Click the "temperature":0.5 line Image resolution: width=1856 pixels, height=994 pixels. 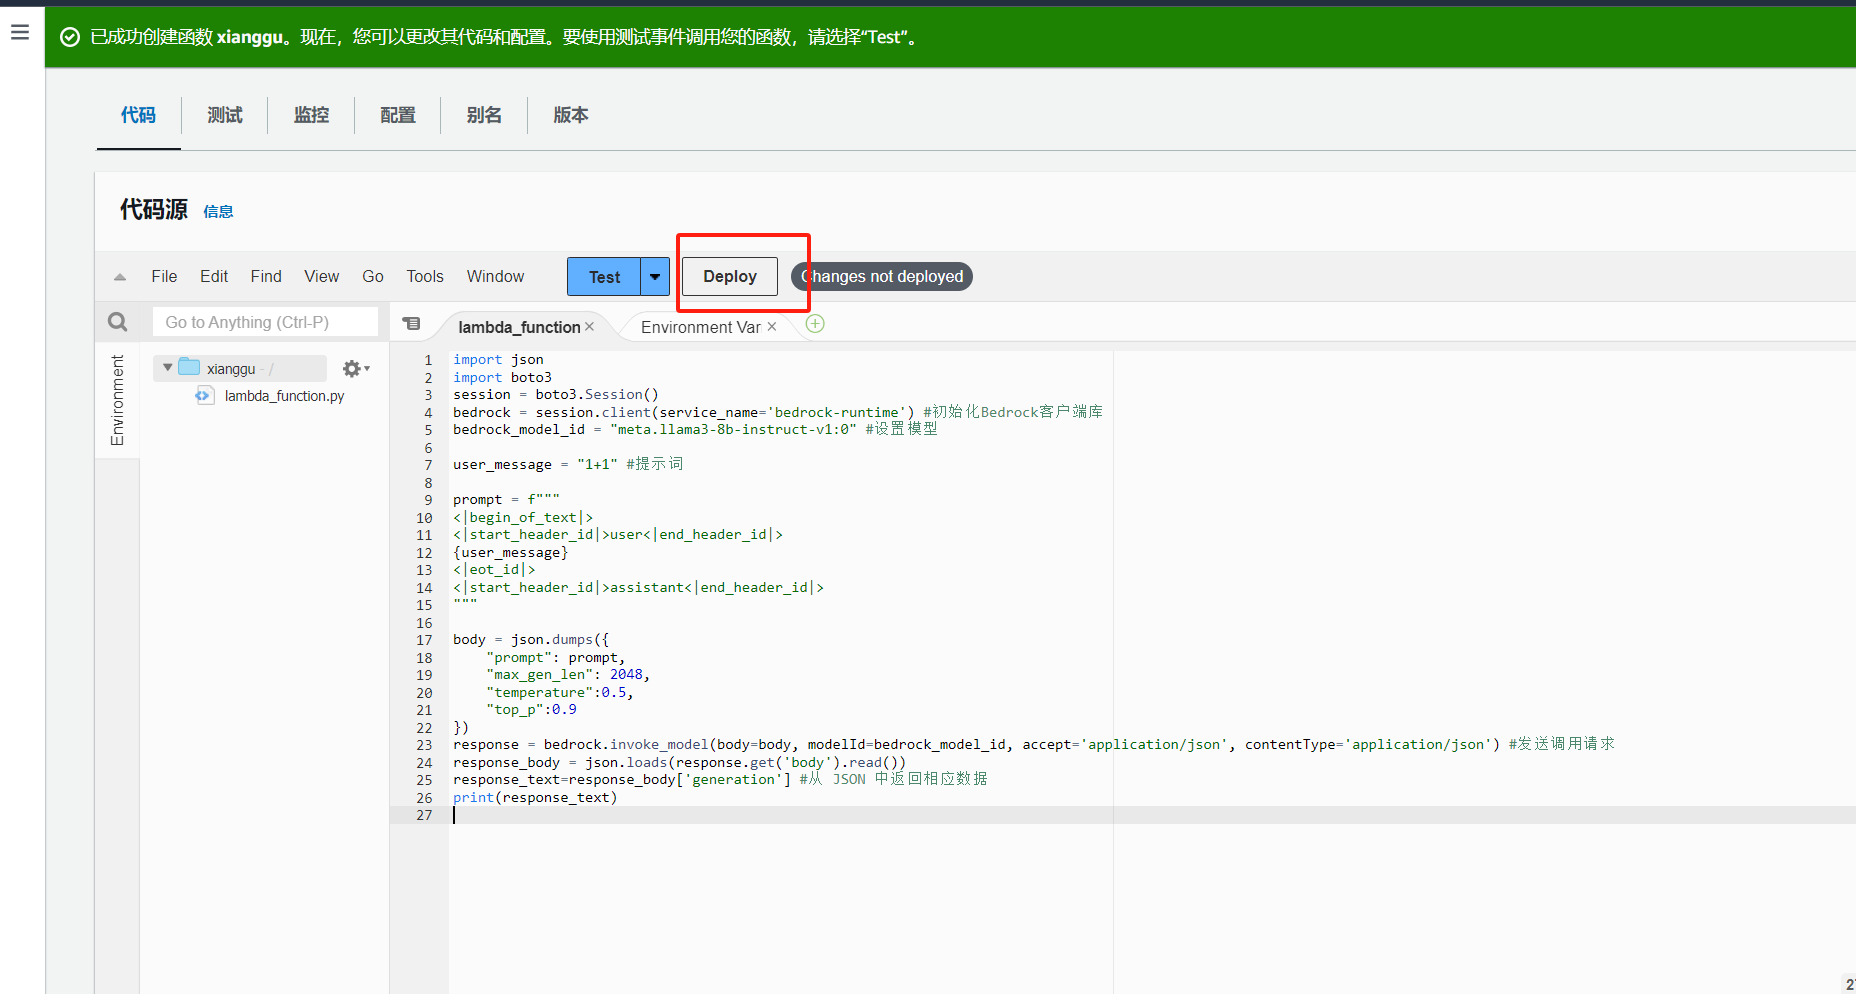click(560, 692)
